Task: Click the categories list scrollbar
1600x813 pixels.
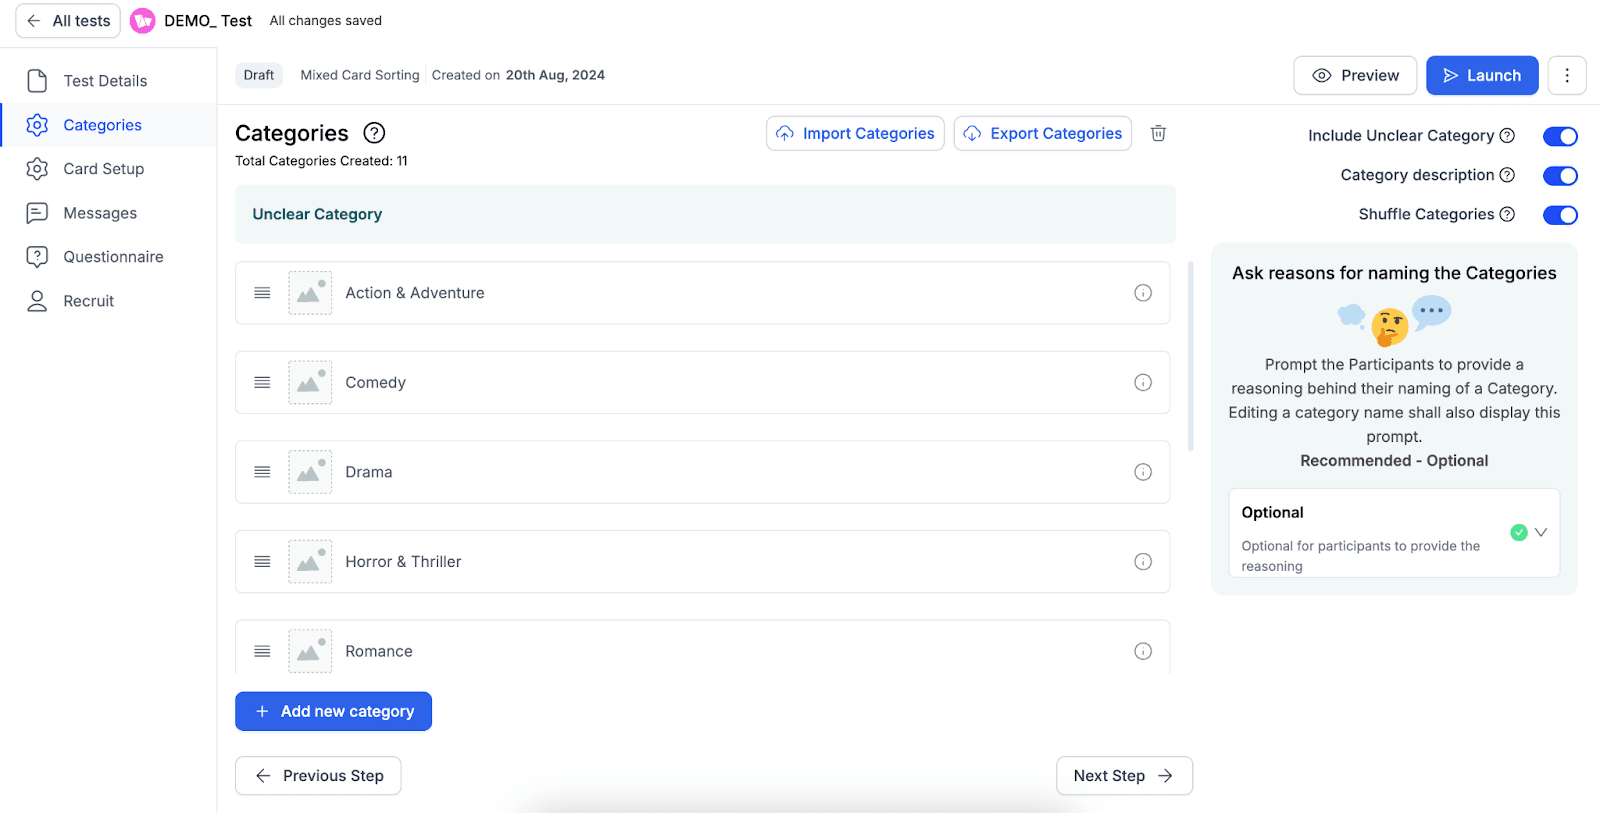Action: tap(1189, 356)
